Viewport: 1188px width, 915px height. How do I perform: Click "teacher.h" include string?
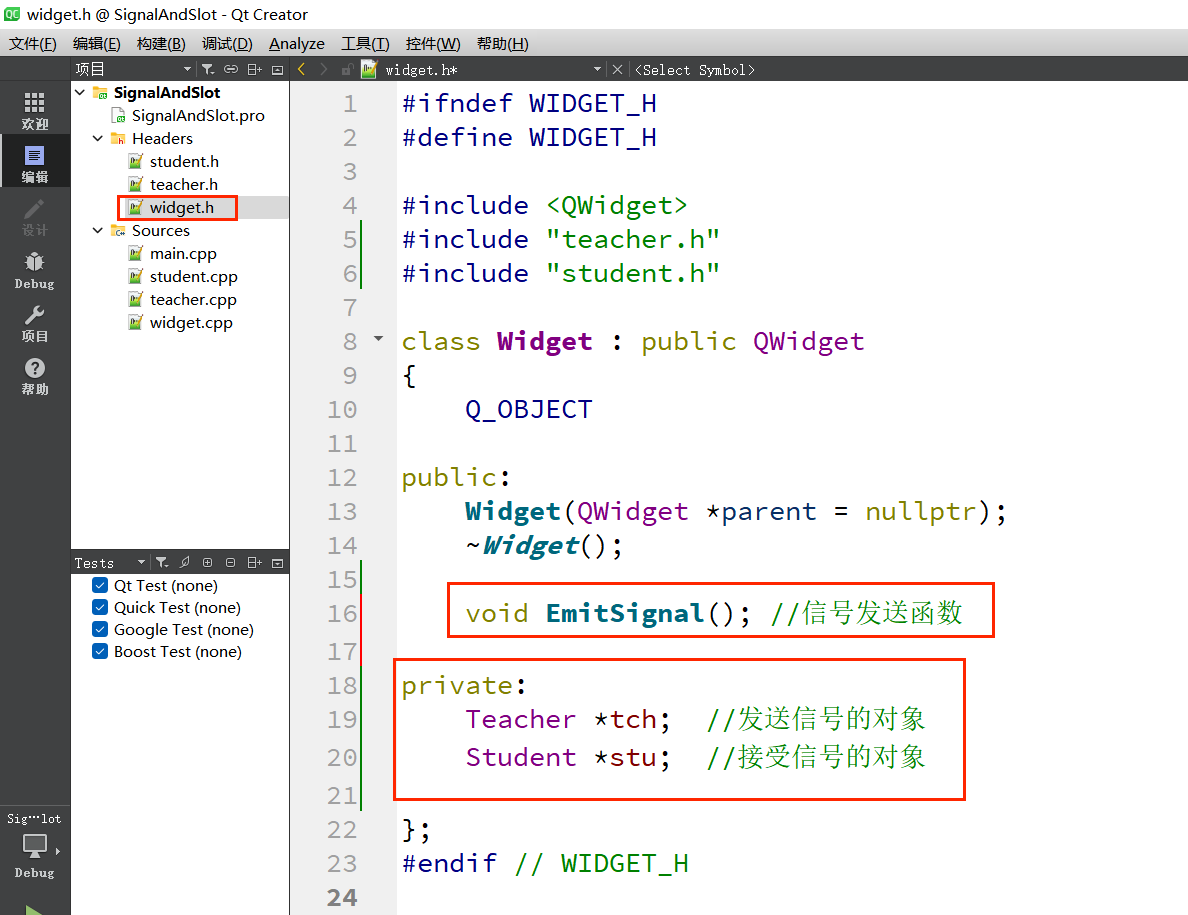(633, 239)
